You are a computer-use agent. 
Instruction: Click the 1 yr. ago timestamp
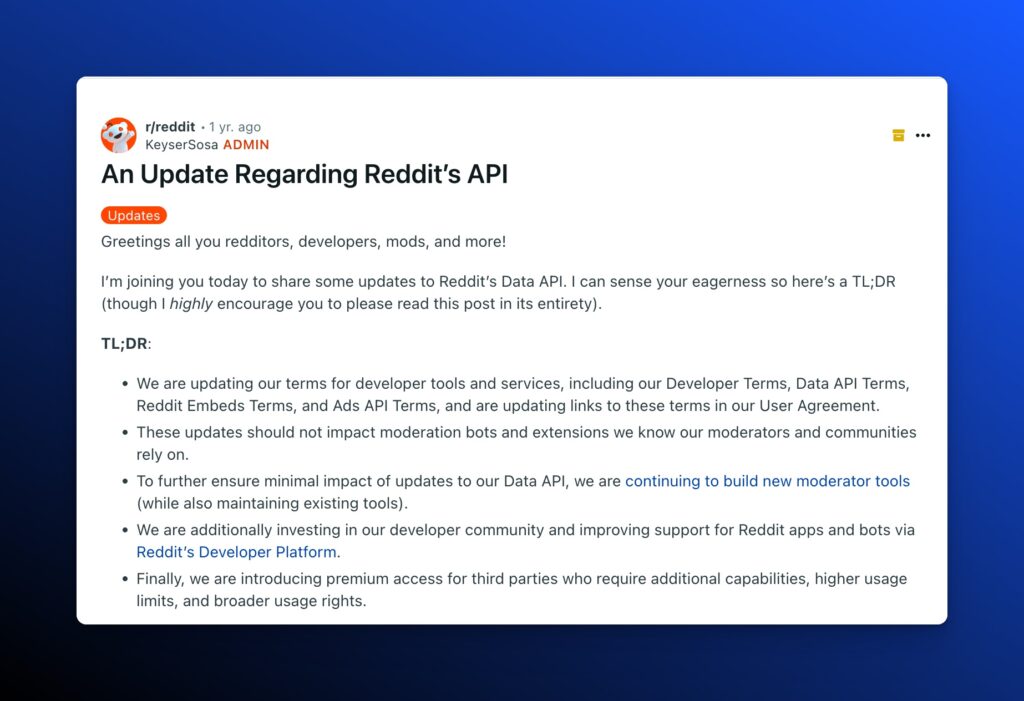(235, 126)
